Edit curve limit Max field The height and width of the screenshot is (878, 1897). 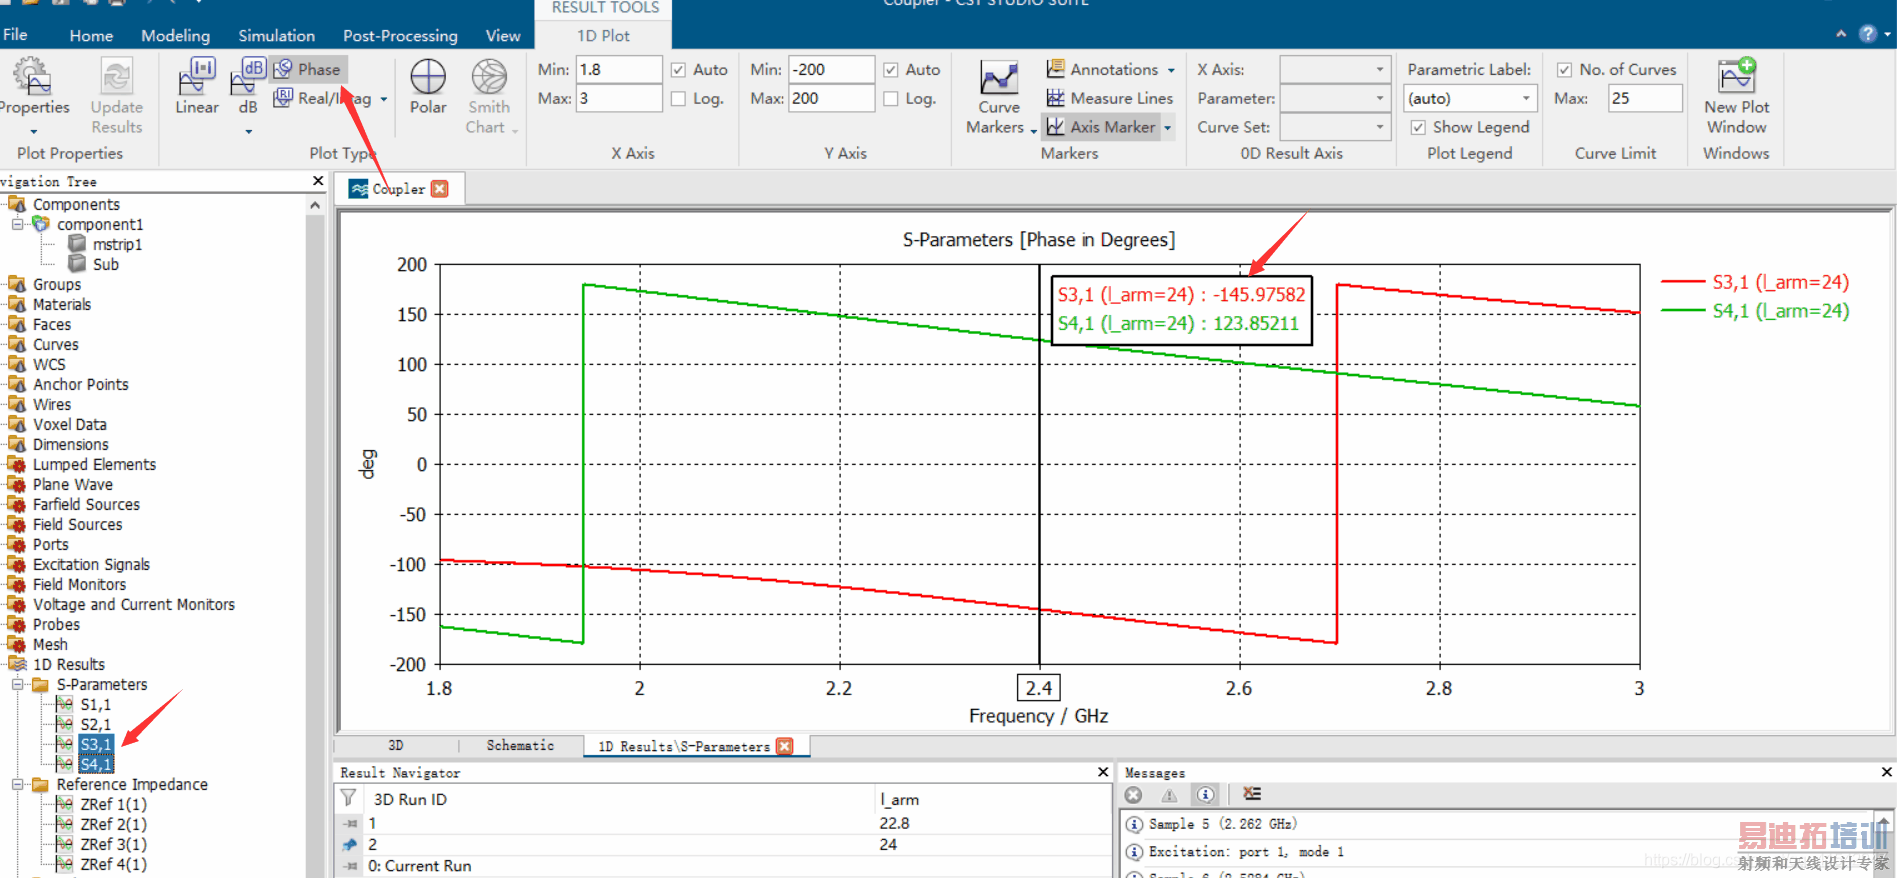click(1645, 98)
